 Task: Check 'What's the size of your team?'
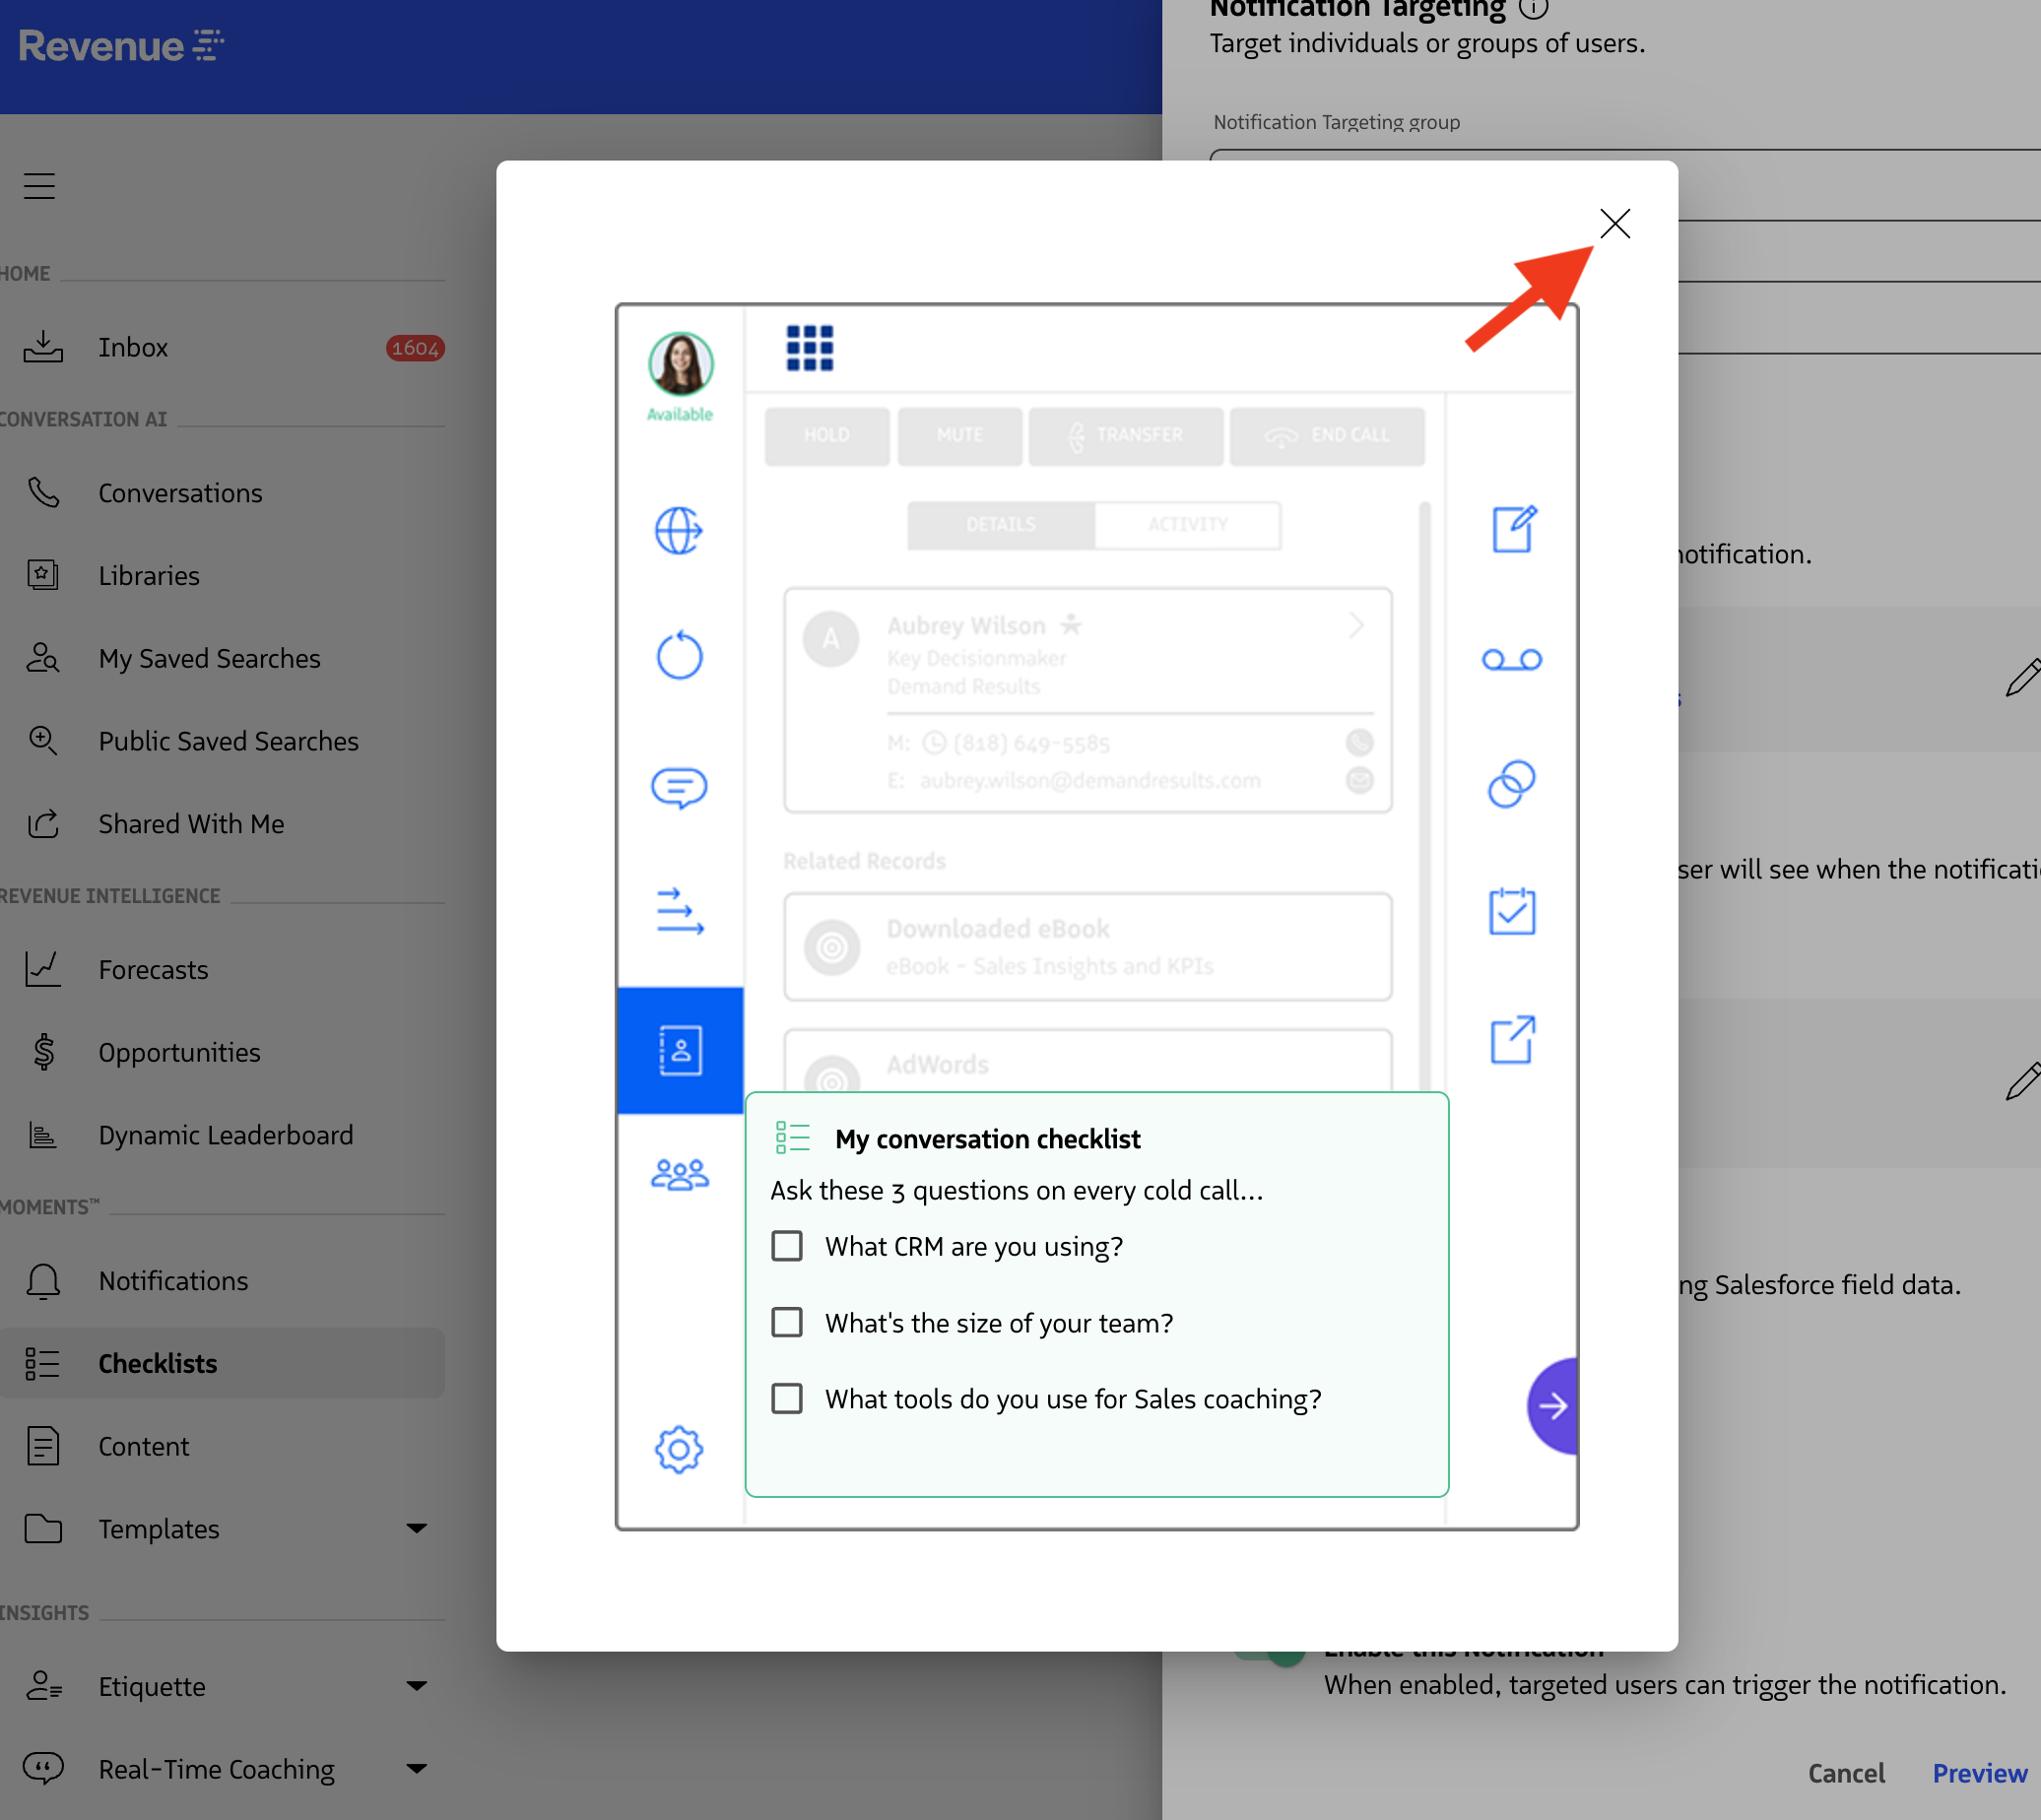point(787,1322)
